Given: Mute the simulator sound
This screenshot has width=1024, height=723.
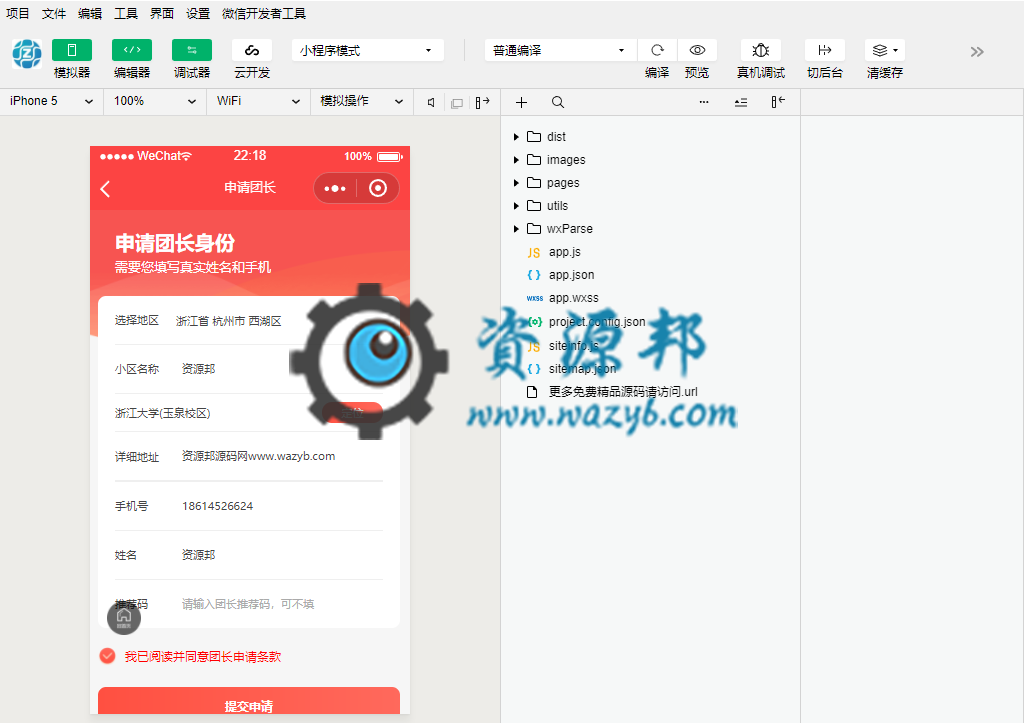Looking at the screenshot, I should click(x=431, y=103).
